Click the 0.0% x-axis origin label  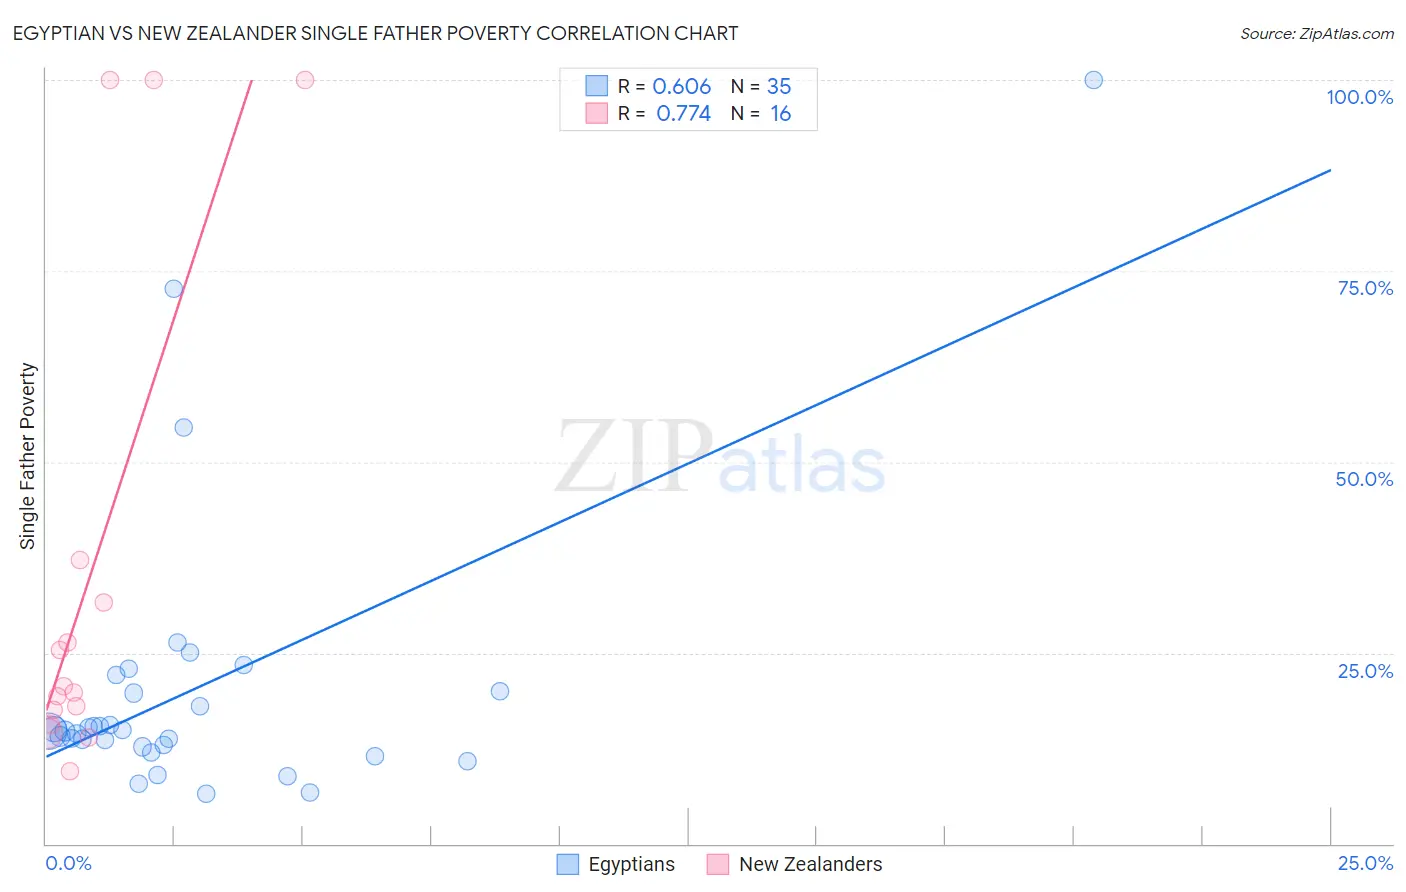pyautogui.click(x=68, y=863)
